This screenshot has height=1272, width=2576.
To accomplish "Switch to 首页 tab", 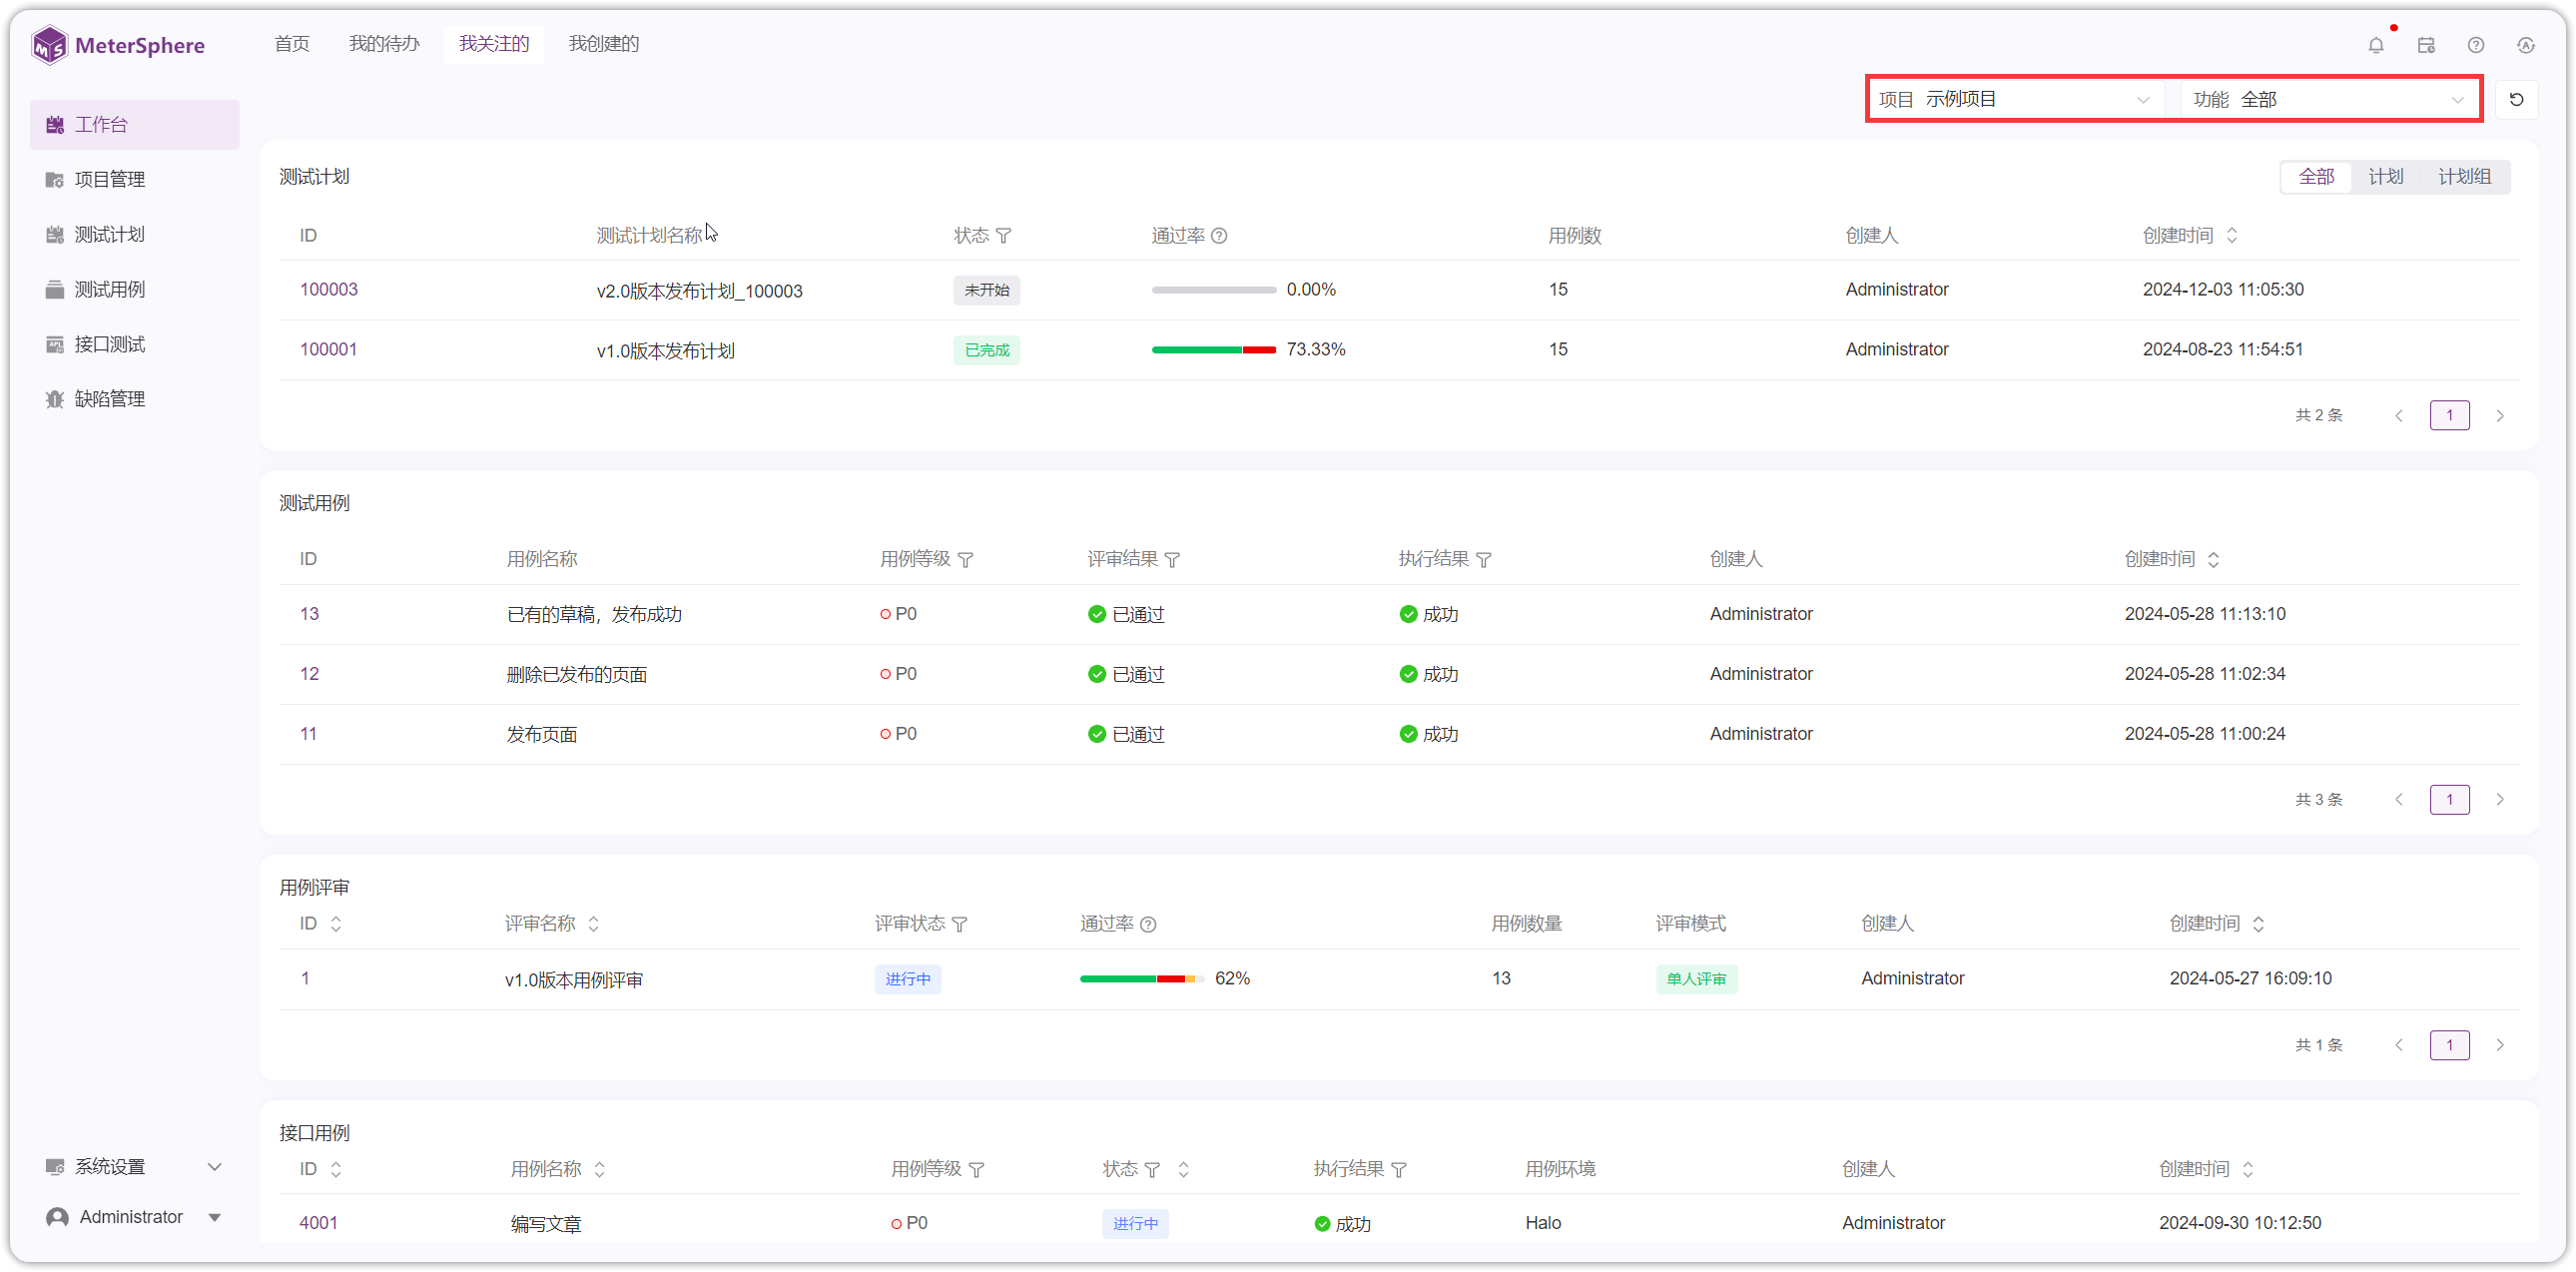I will pos(292,44).
